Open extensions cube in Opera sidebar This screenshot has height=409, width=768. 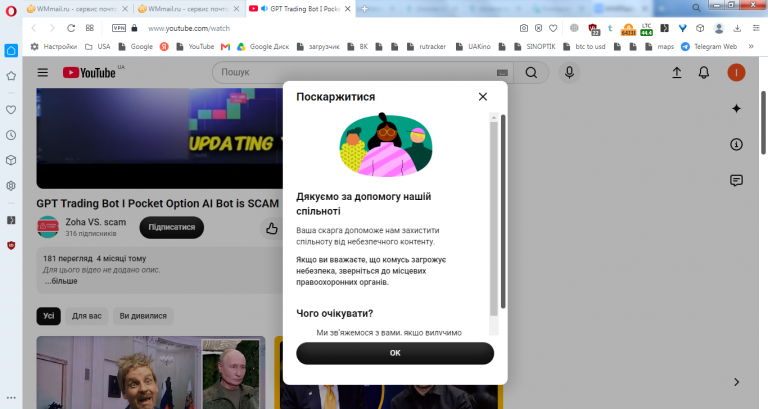(x=11, y=160)
